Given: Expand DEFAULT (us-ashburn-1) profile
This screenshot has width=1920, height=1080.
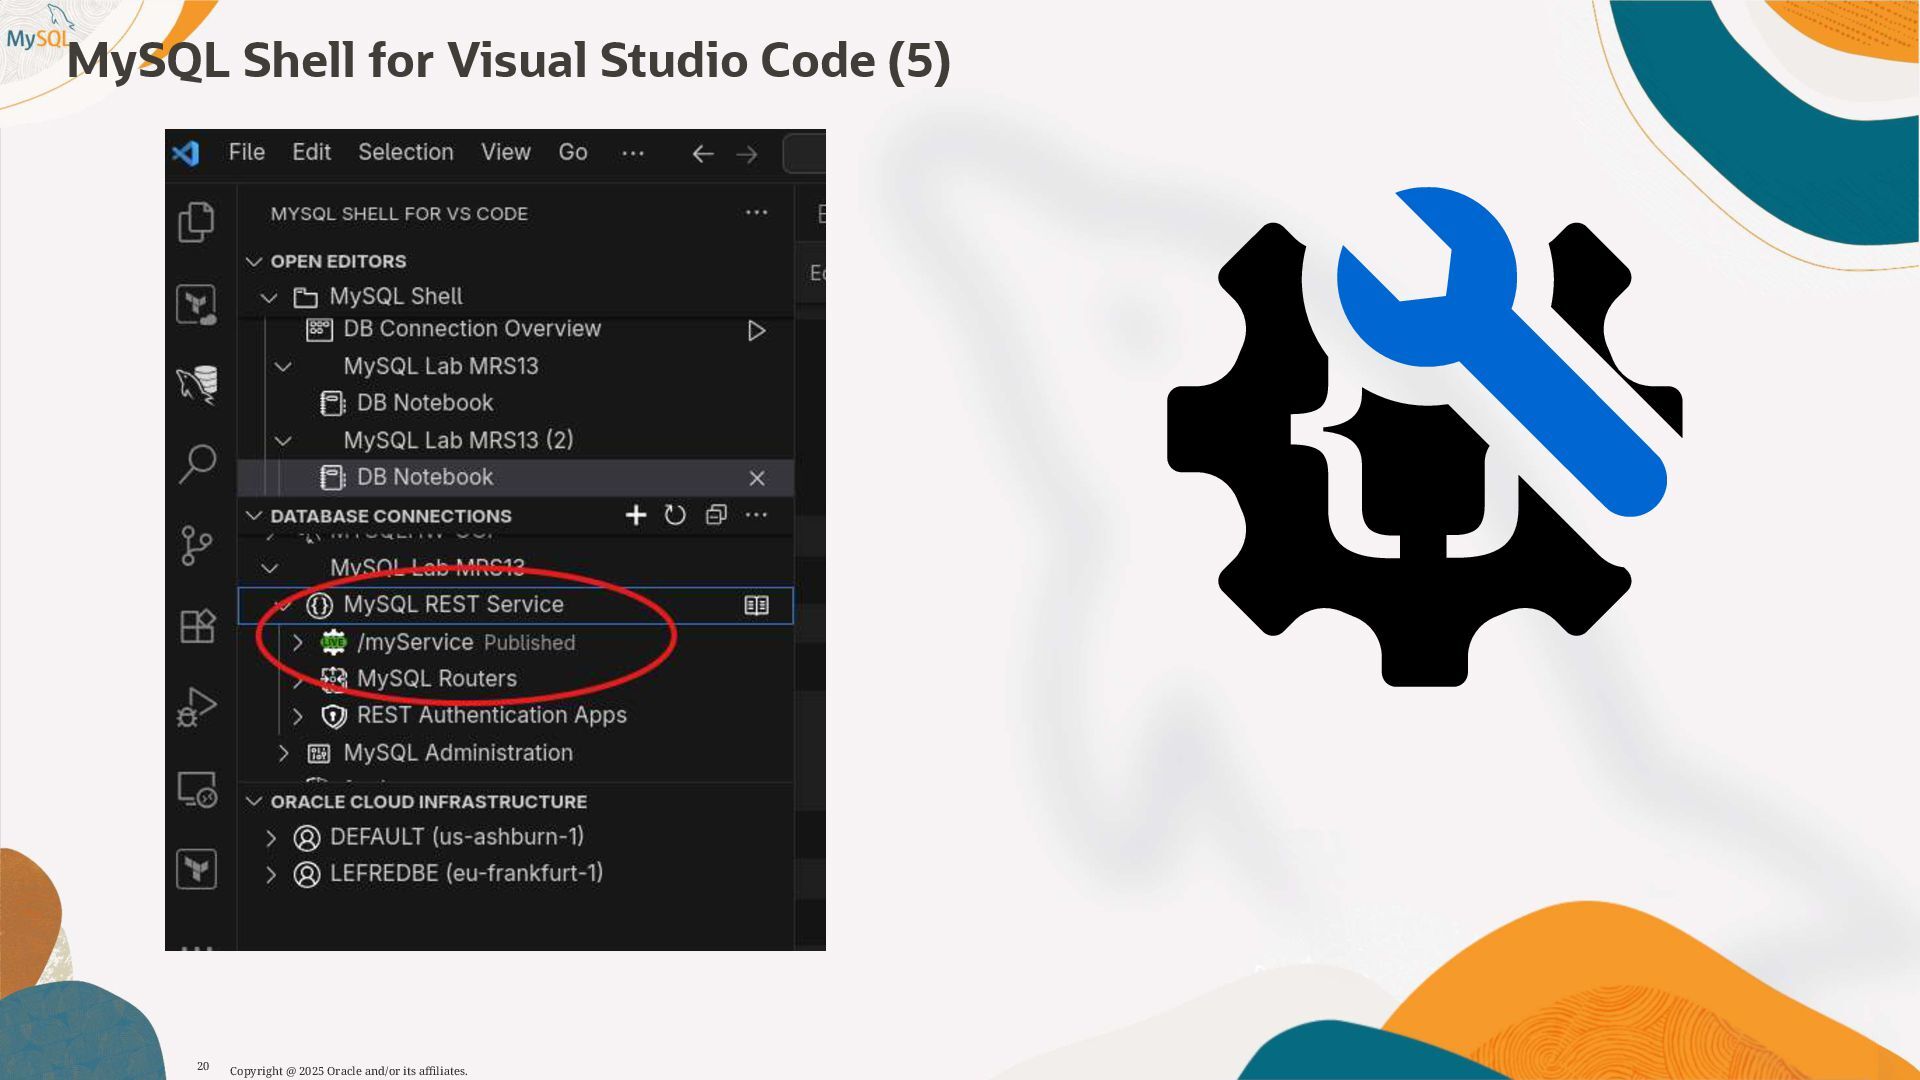Looking at the screenshot, I should tap(271, 837).
